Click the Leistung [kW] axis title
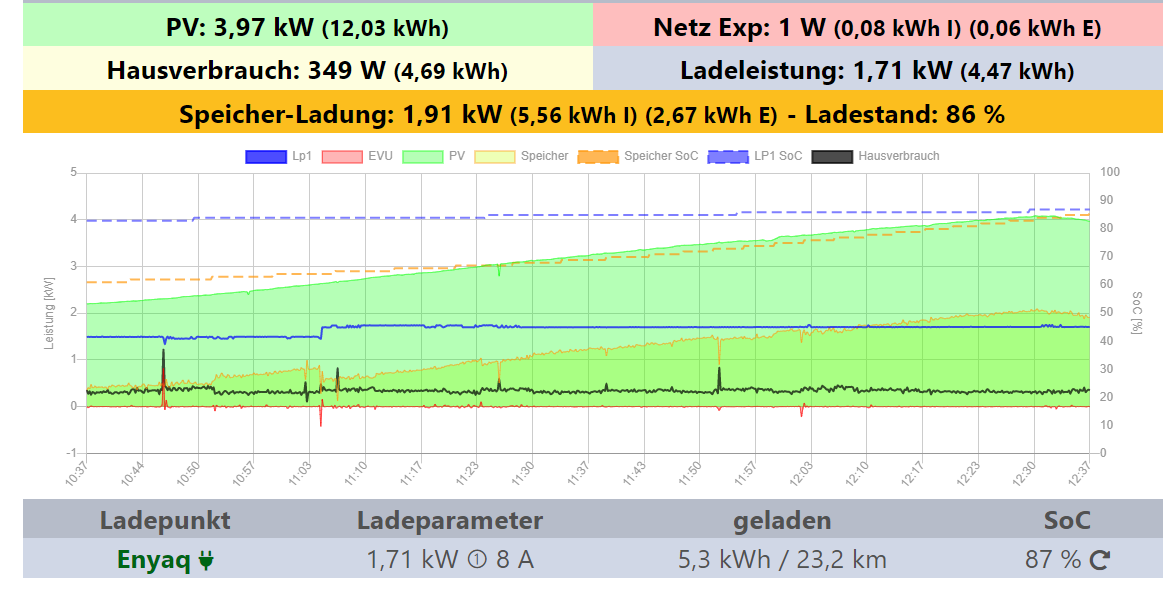This screenshot has height=593, width=1174. 49,313
